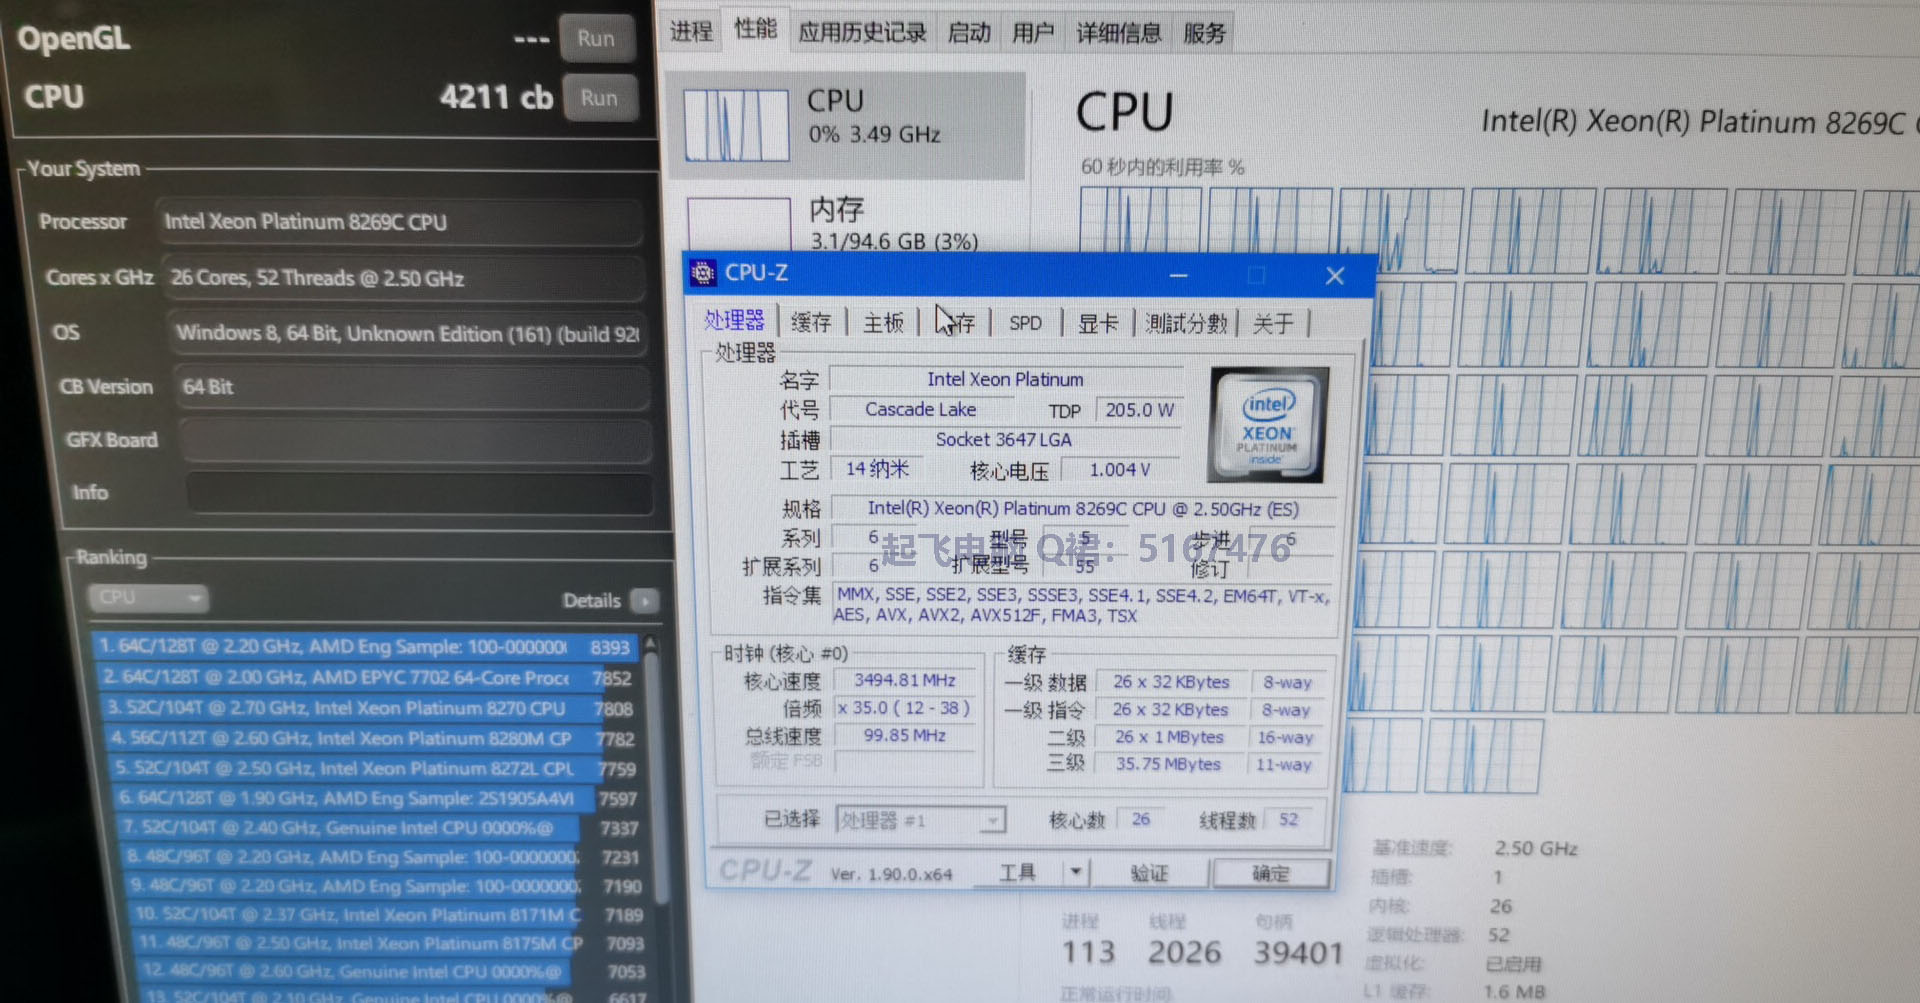
Task: Select the 显卡 tab in CPU-Z
Action: 1098,324
